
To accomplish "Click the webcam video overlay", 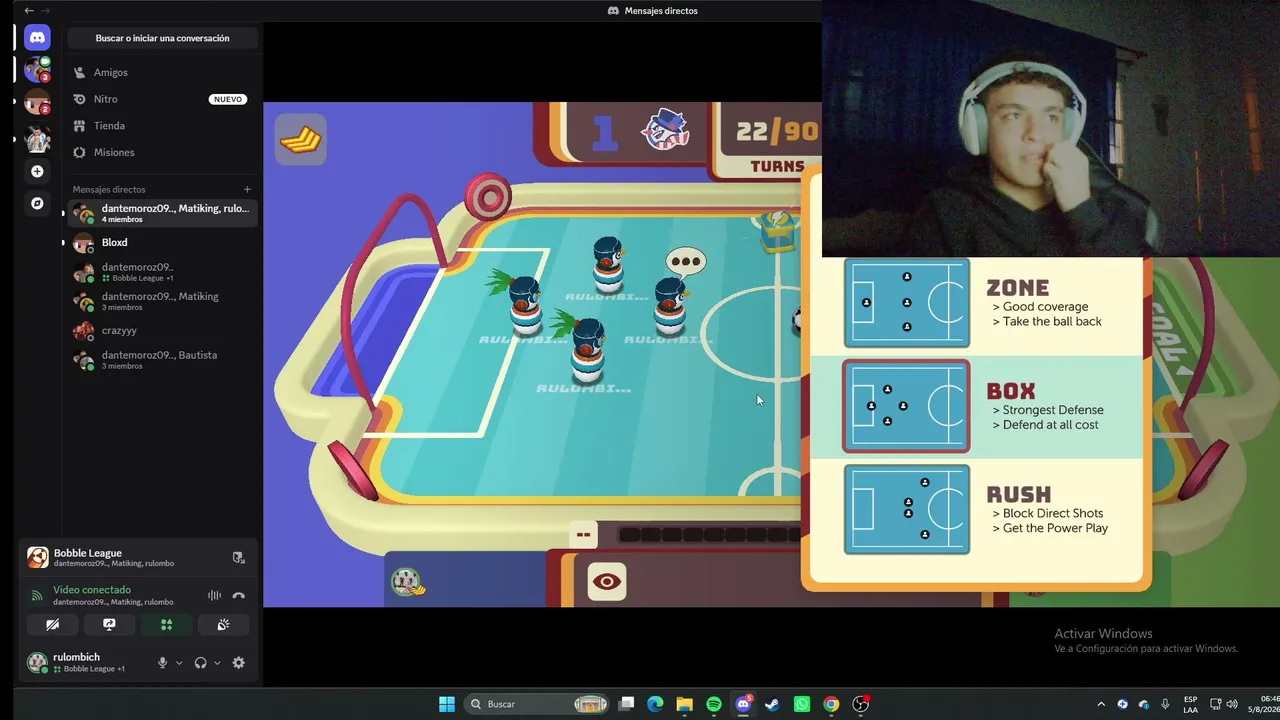I will (1051, 129).
